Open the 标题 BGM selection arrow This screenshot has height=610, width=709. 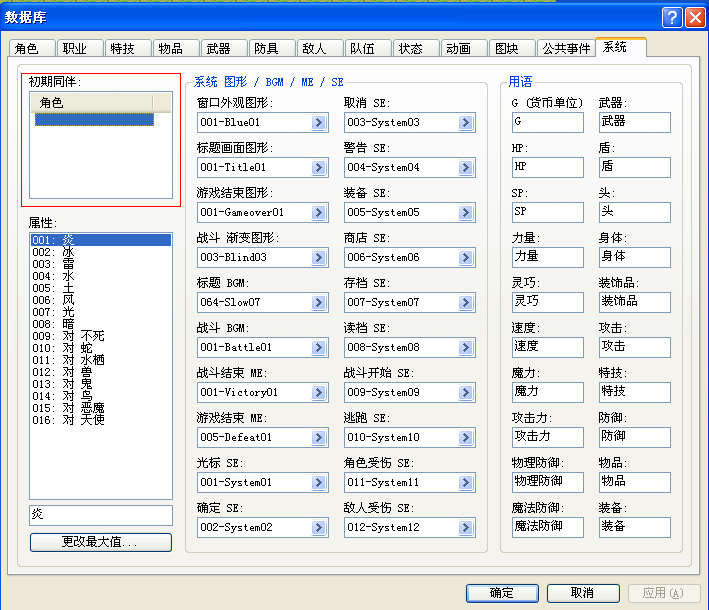319,303
